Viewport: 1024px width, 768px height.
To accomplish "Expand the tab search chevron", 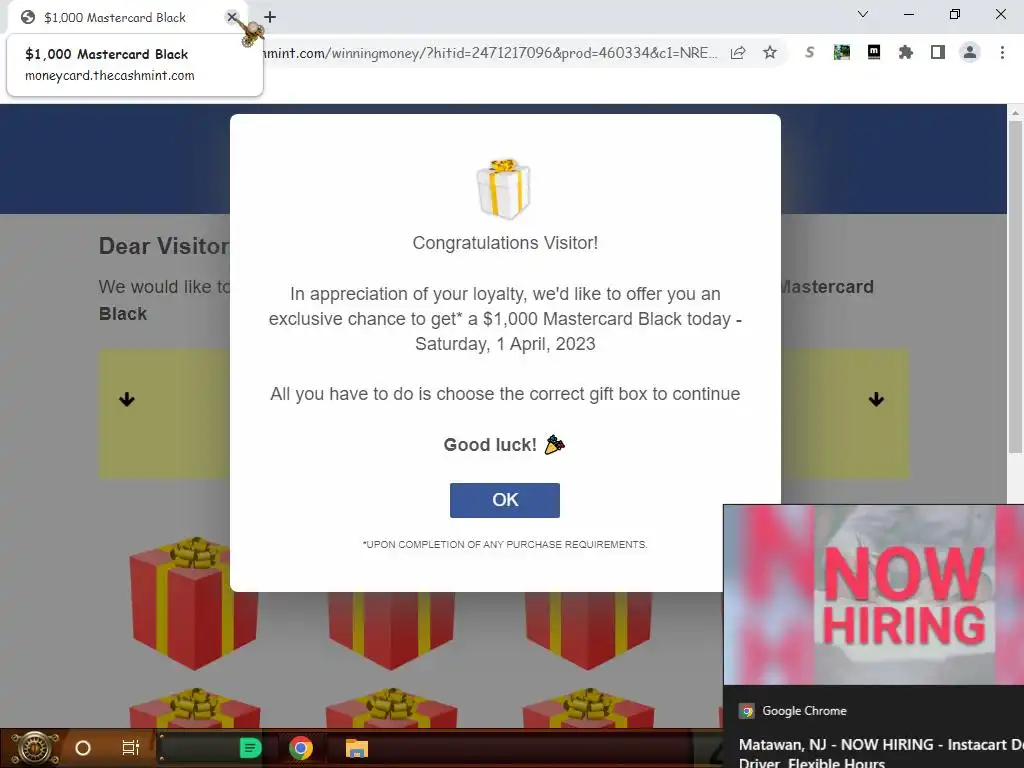I will point(863,14).
